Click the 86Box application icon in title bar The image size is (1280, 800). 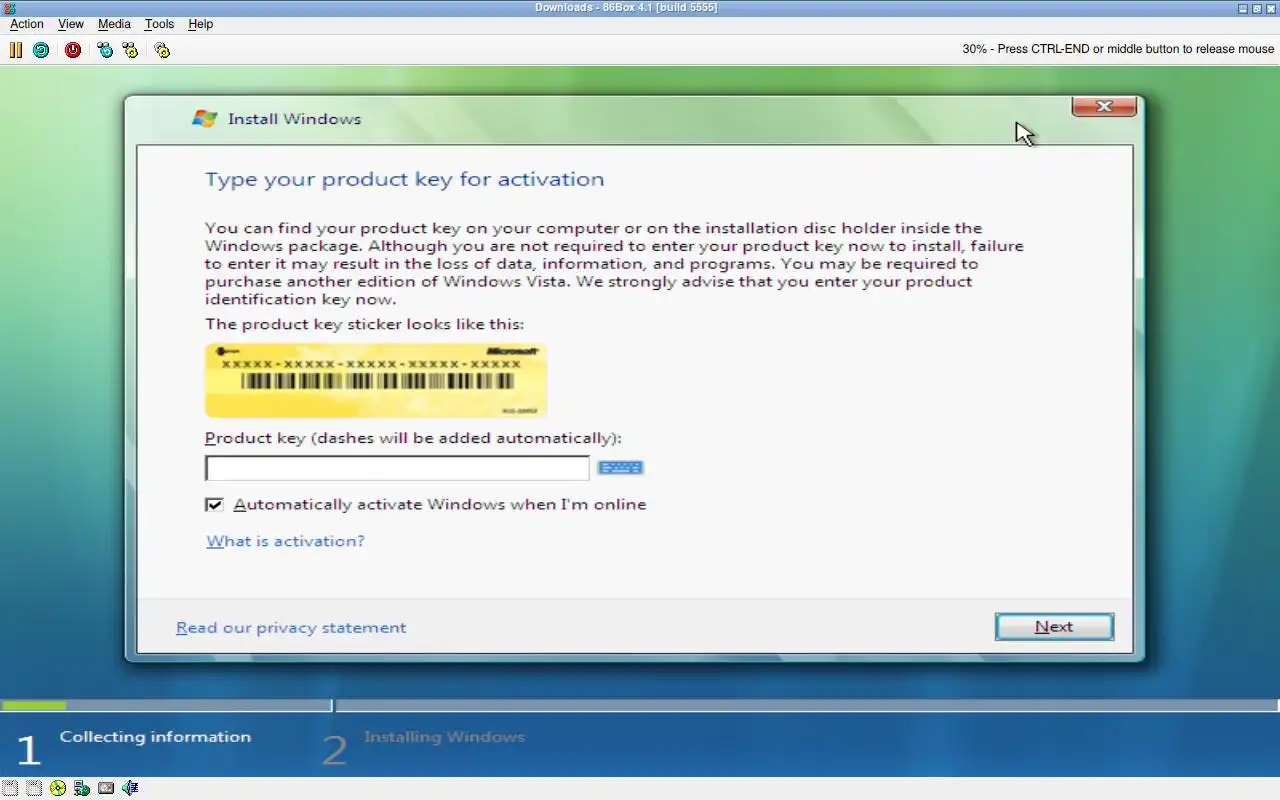9,7
